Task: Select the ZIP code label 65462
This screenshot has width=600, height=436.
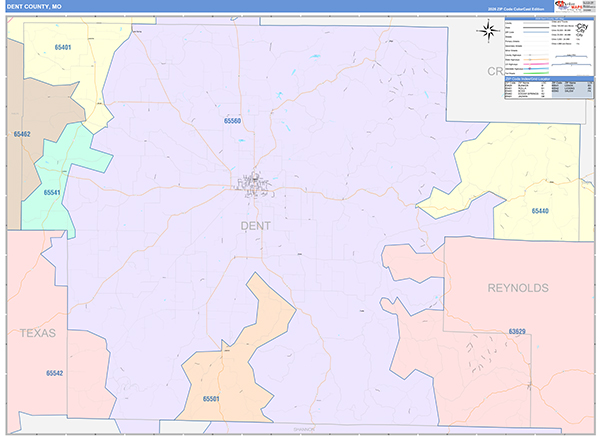Action: (x=22, y=134)
